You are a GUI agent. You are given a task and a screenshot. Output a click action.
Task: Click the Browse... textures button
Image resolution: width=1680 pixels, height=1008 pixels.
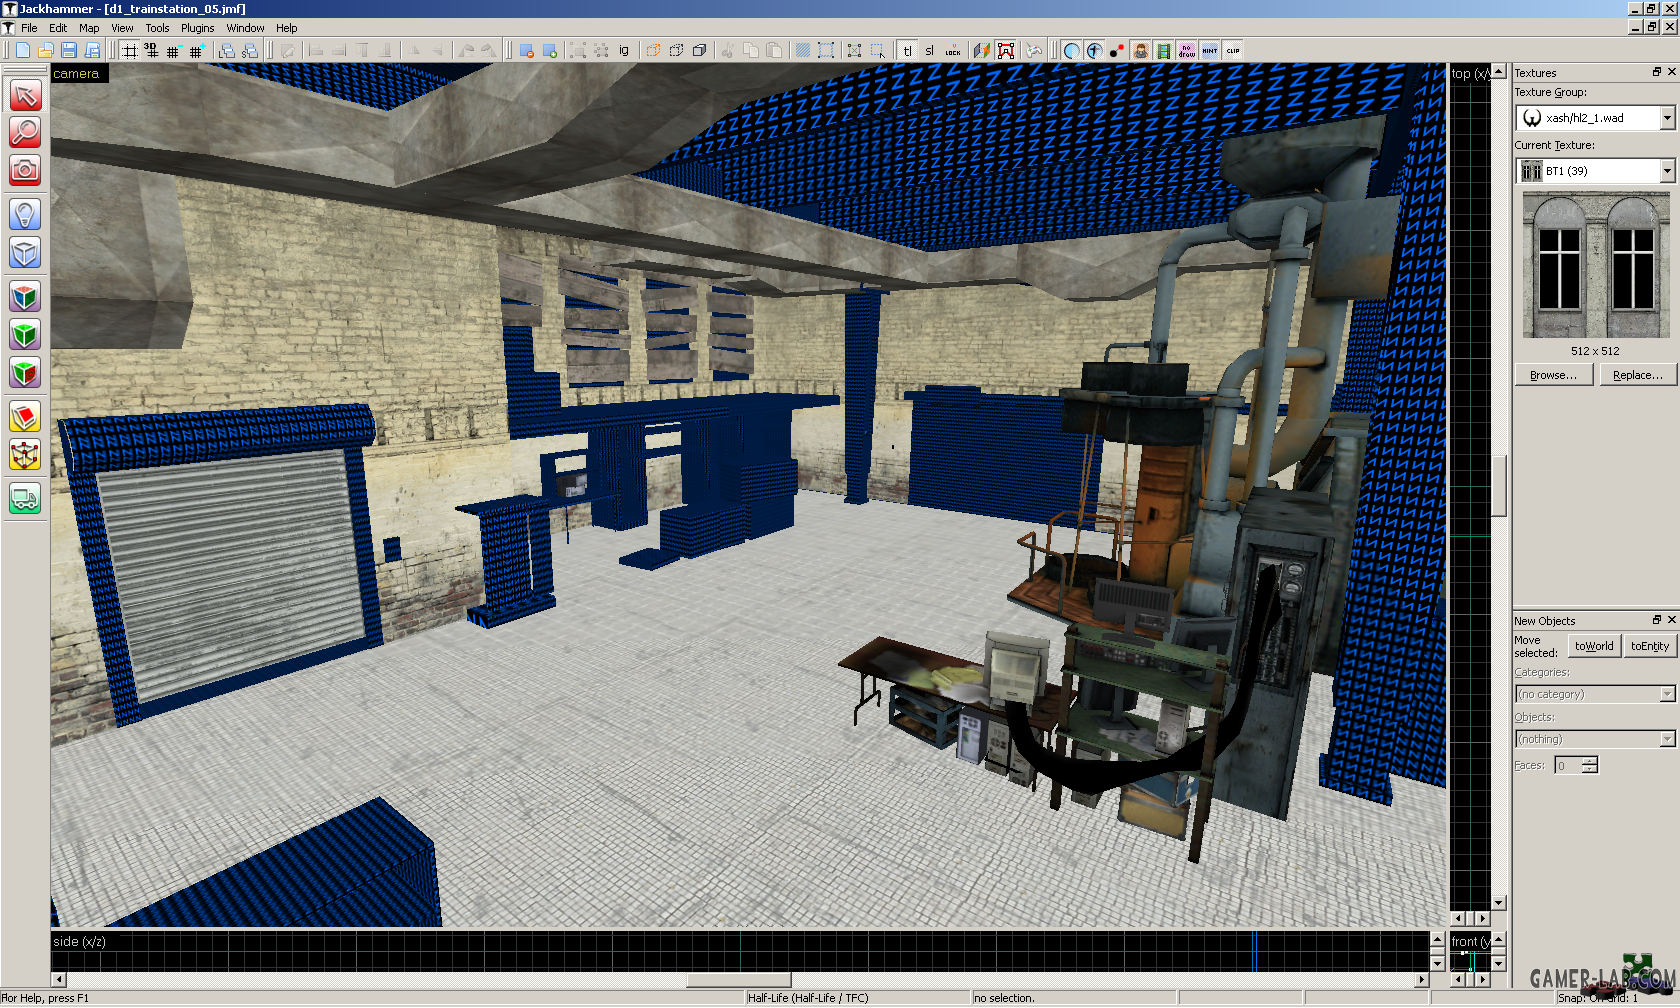[x=1553, y=375]
